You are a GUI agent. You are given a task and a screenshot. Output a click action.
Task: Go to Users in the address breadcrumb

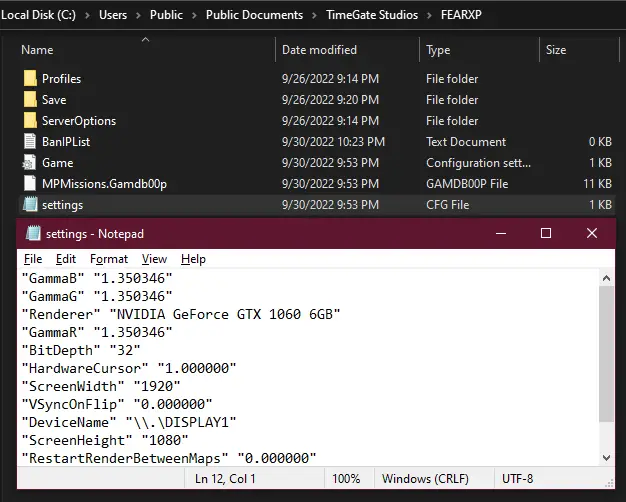(x=113, y=15)
